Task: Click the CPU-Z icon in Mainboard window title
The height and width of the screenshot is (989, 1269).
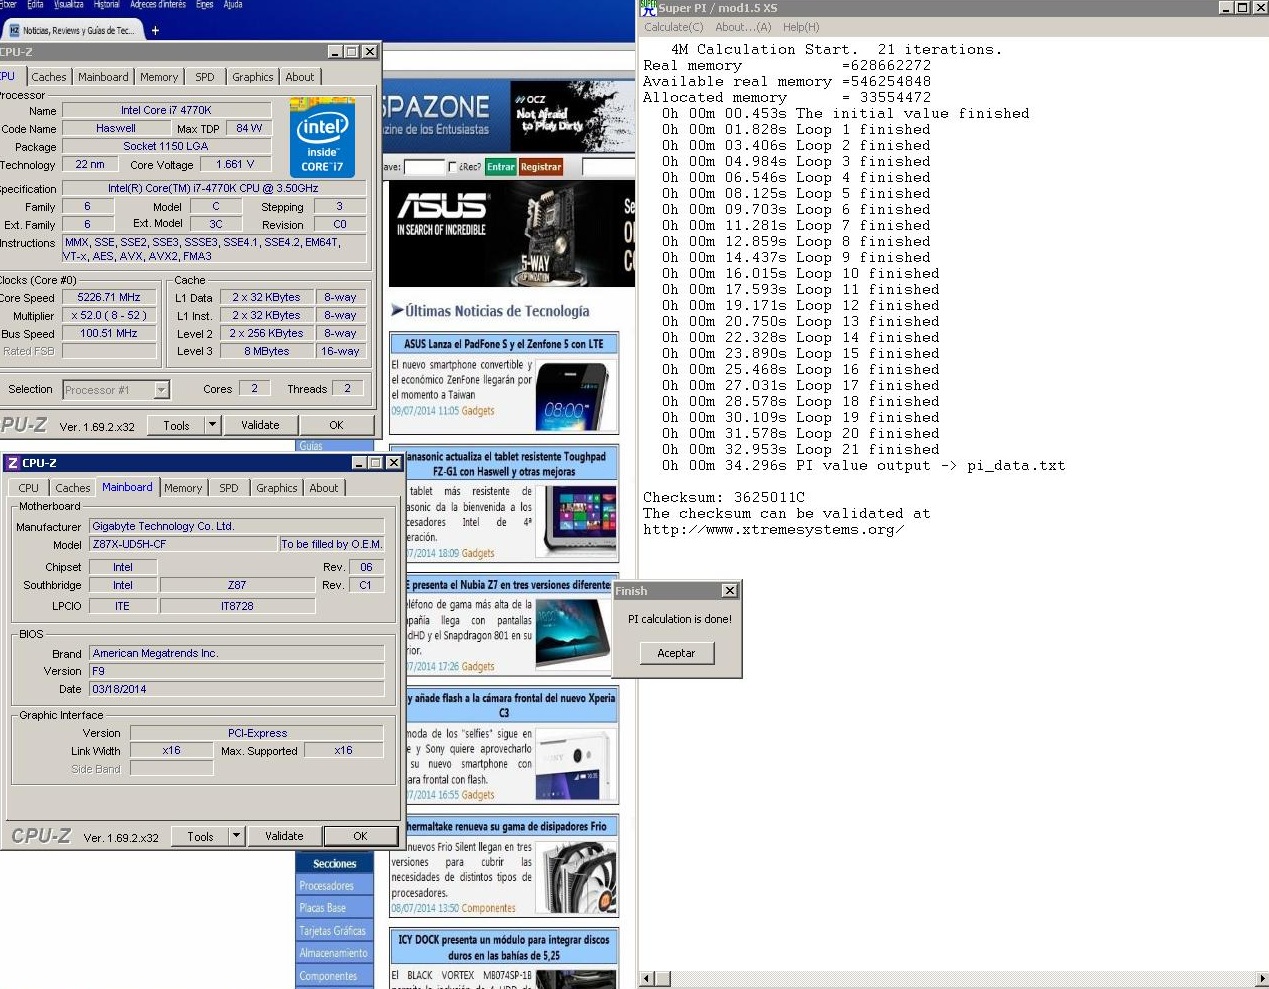Action: (12, 463)
